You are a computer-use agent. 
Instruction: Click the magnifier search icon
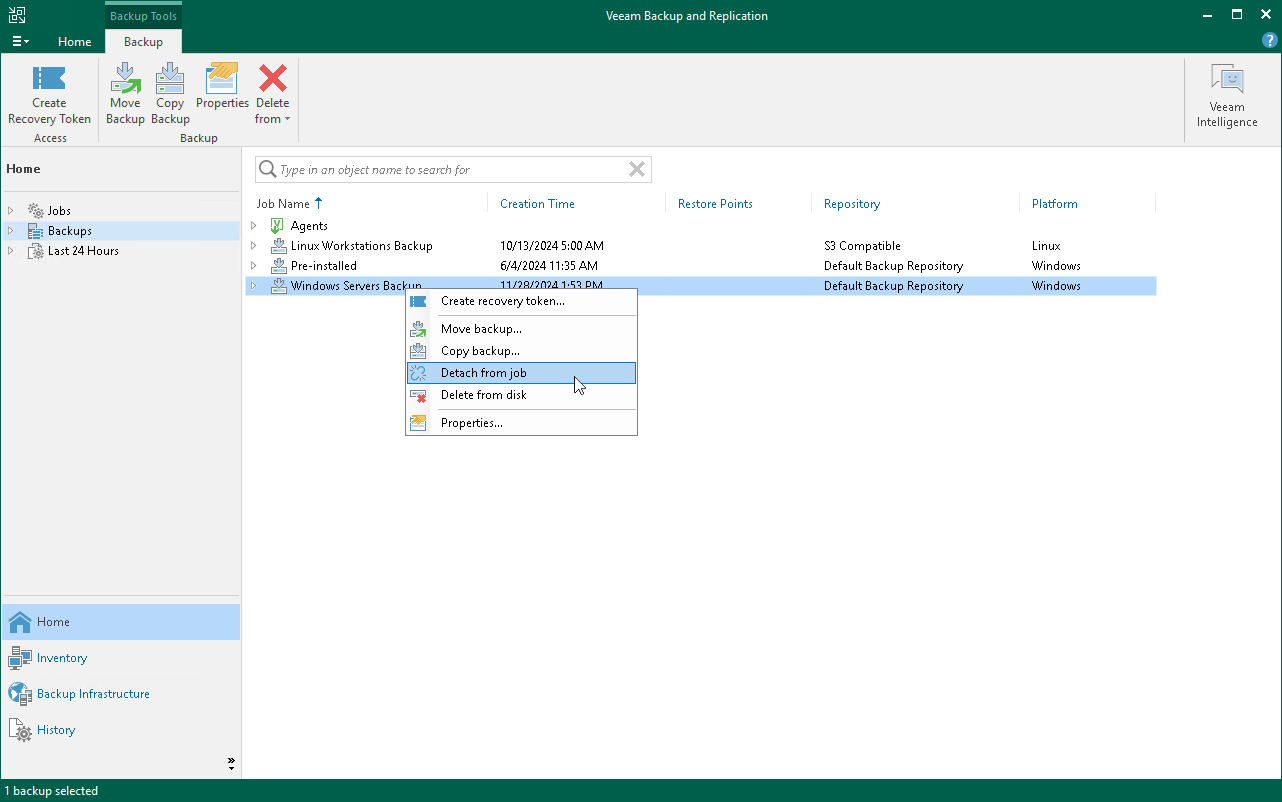[268, 170]
